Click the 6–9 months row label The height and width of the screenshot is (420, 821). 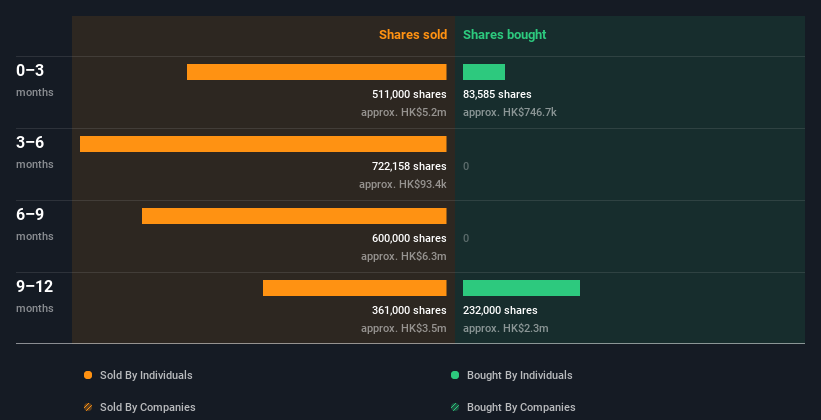35,224
